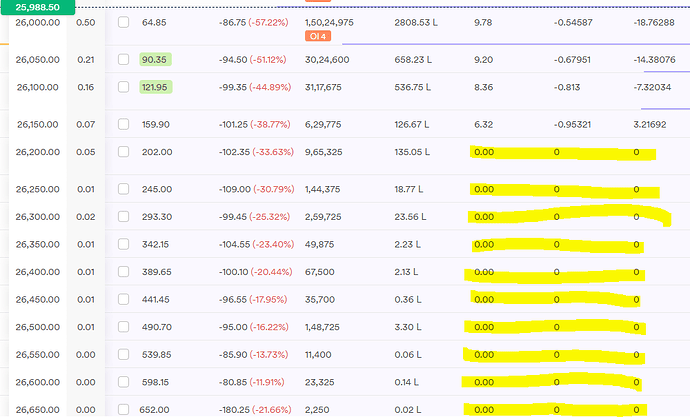Click the green highlighted 121.95 price
690x417 pixels.
[x=157, y=87]
